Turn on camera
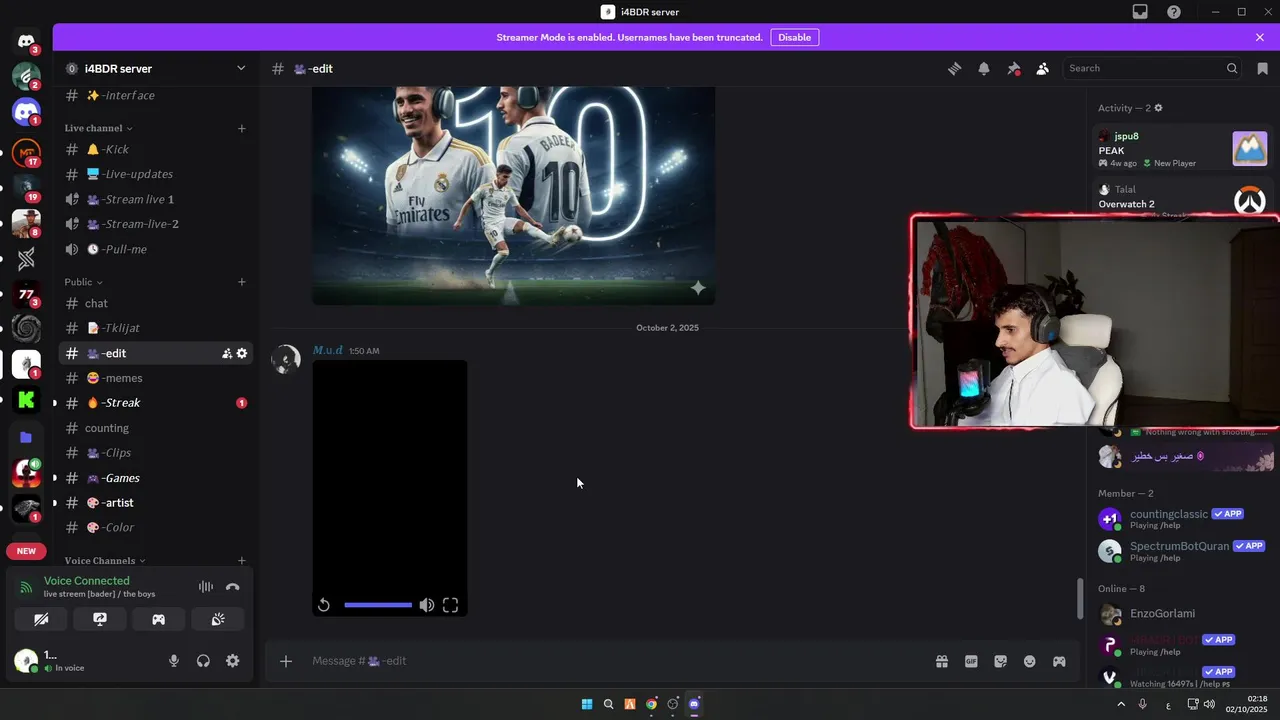 [41, 619]
